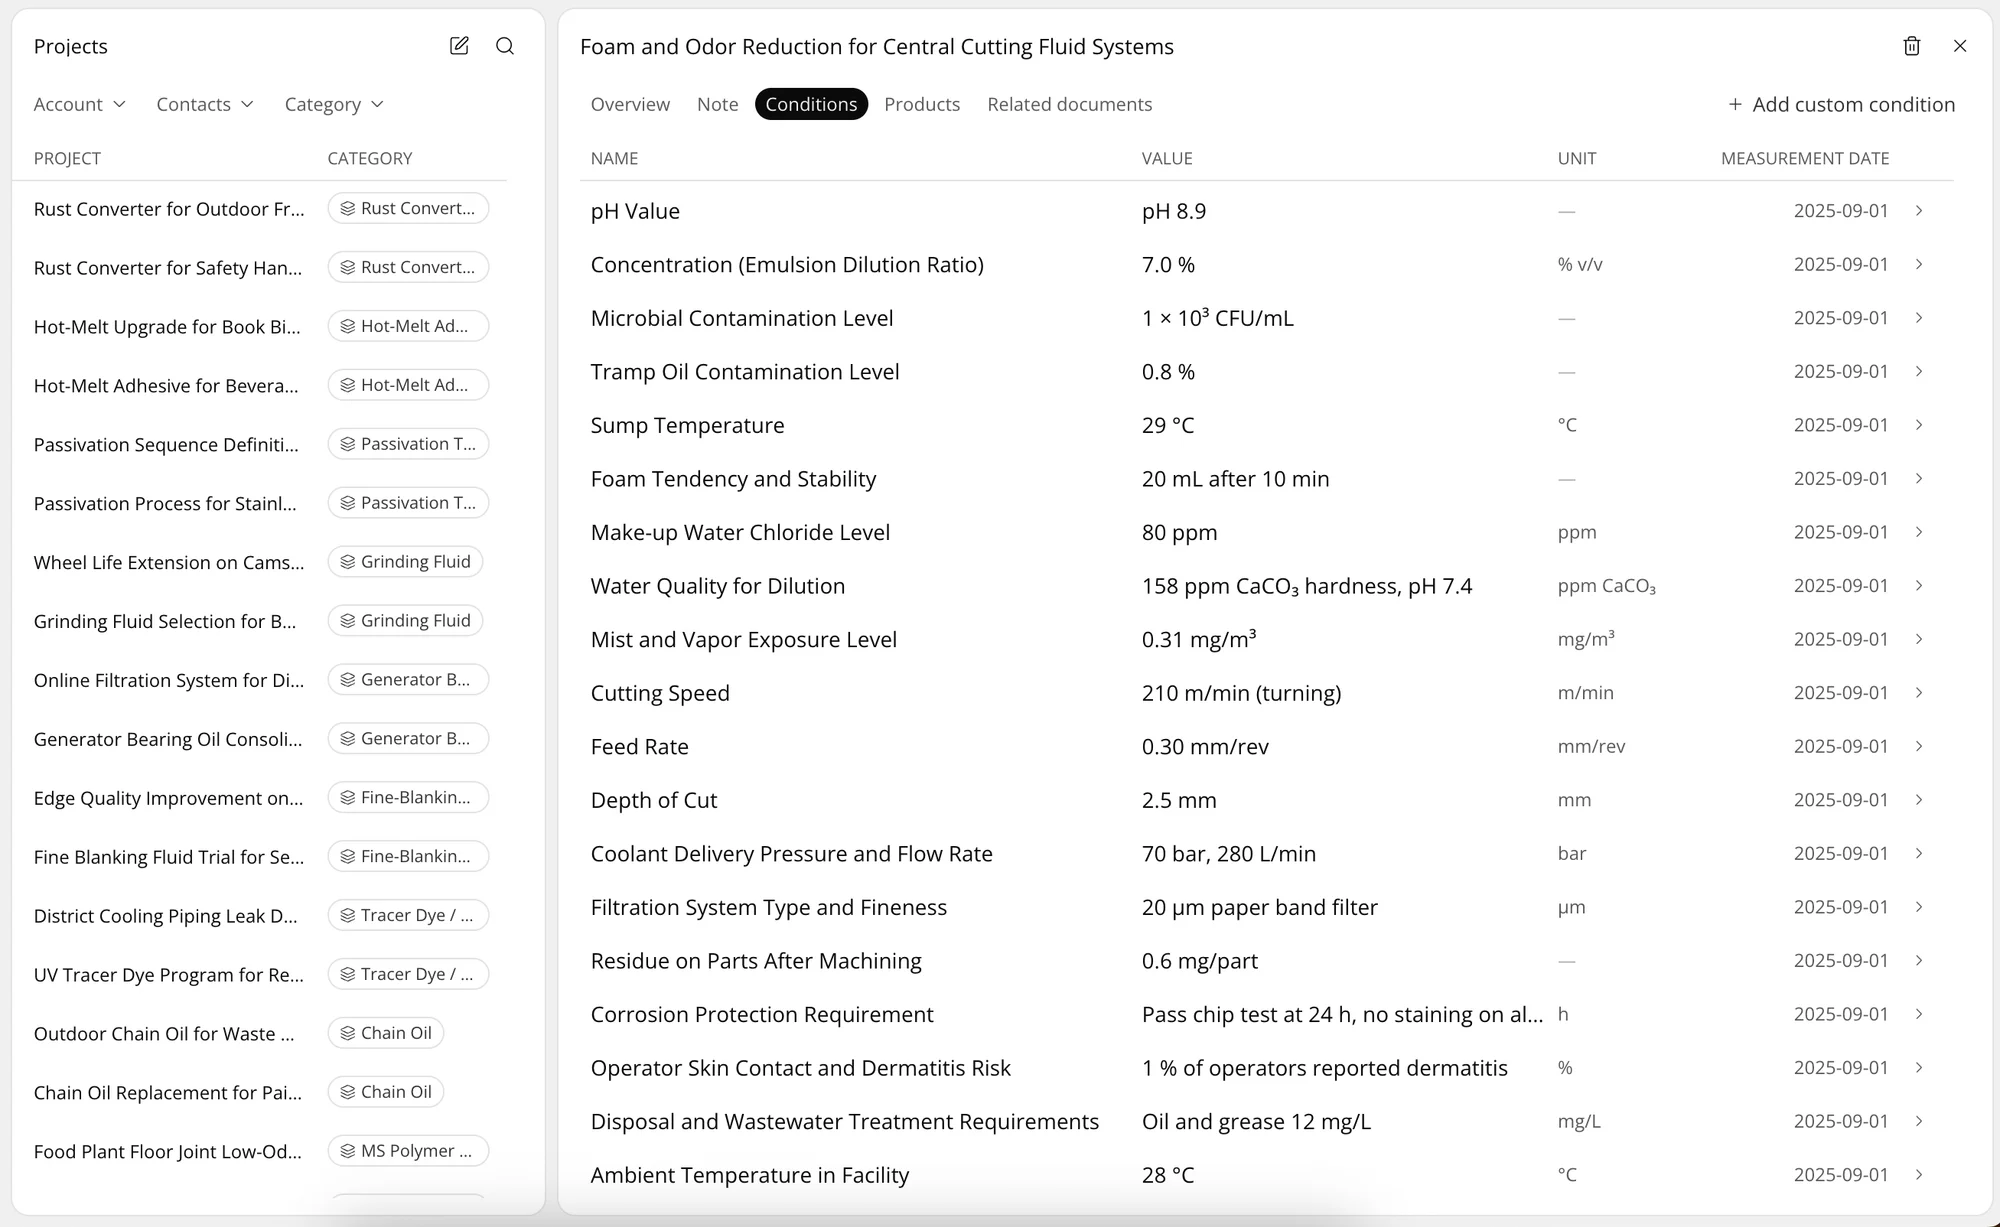Image resolution: width=2000 pixels, height=1227 pixels.
Task: Expand Foam Tendency and Stability row chevron
Action: pos(1919,479)
